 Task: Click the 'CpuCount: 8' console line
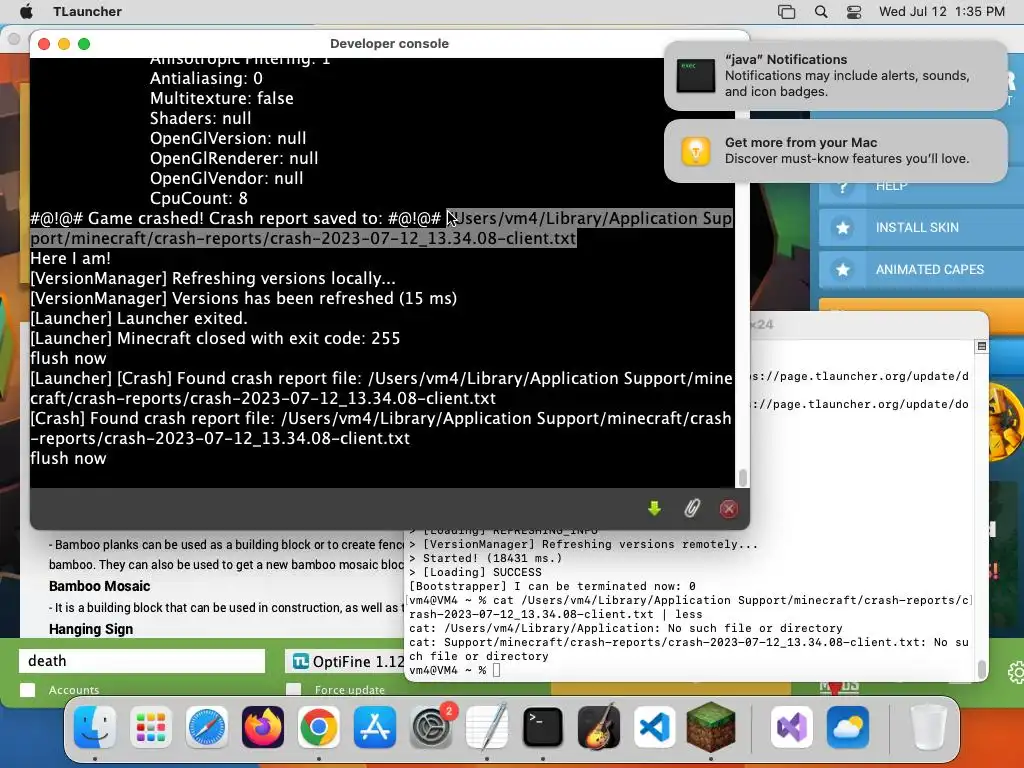pos(199,198)
